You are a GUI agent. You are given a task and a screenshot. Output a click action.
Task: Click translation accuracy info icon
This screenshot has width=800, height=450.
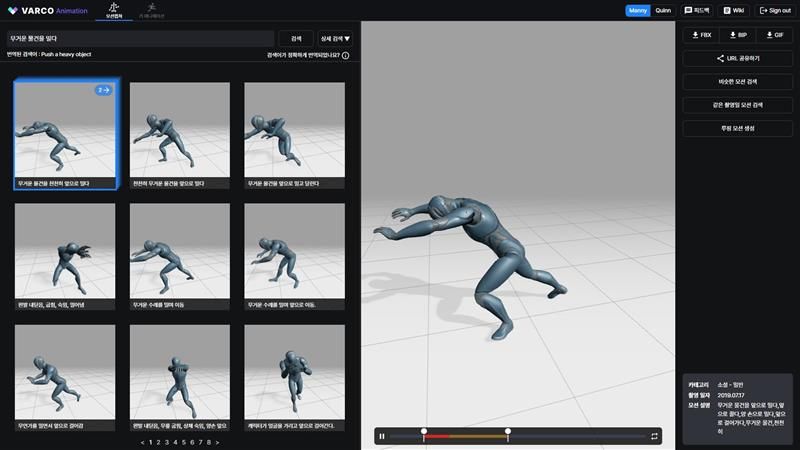point(346,55)
